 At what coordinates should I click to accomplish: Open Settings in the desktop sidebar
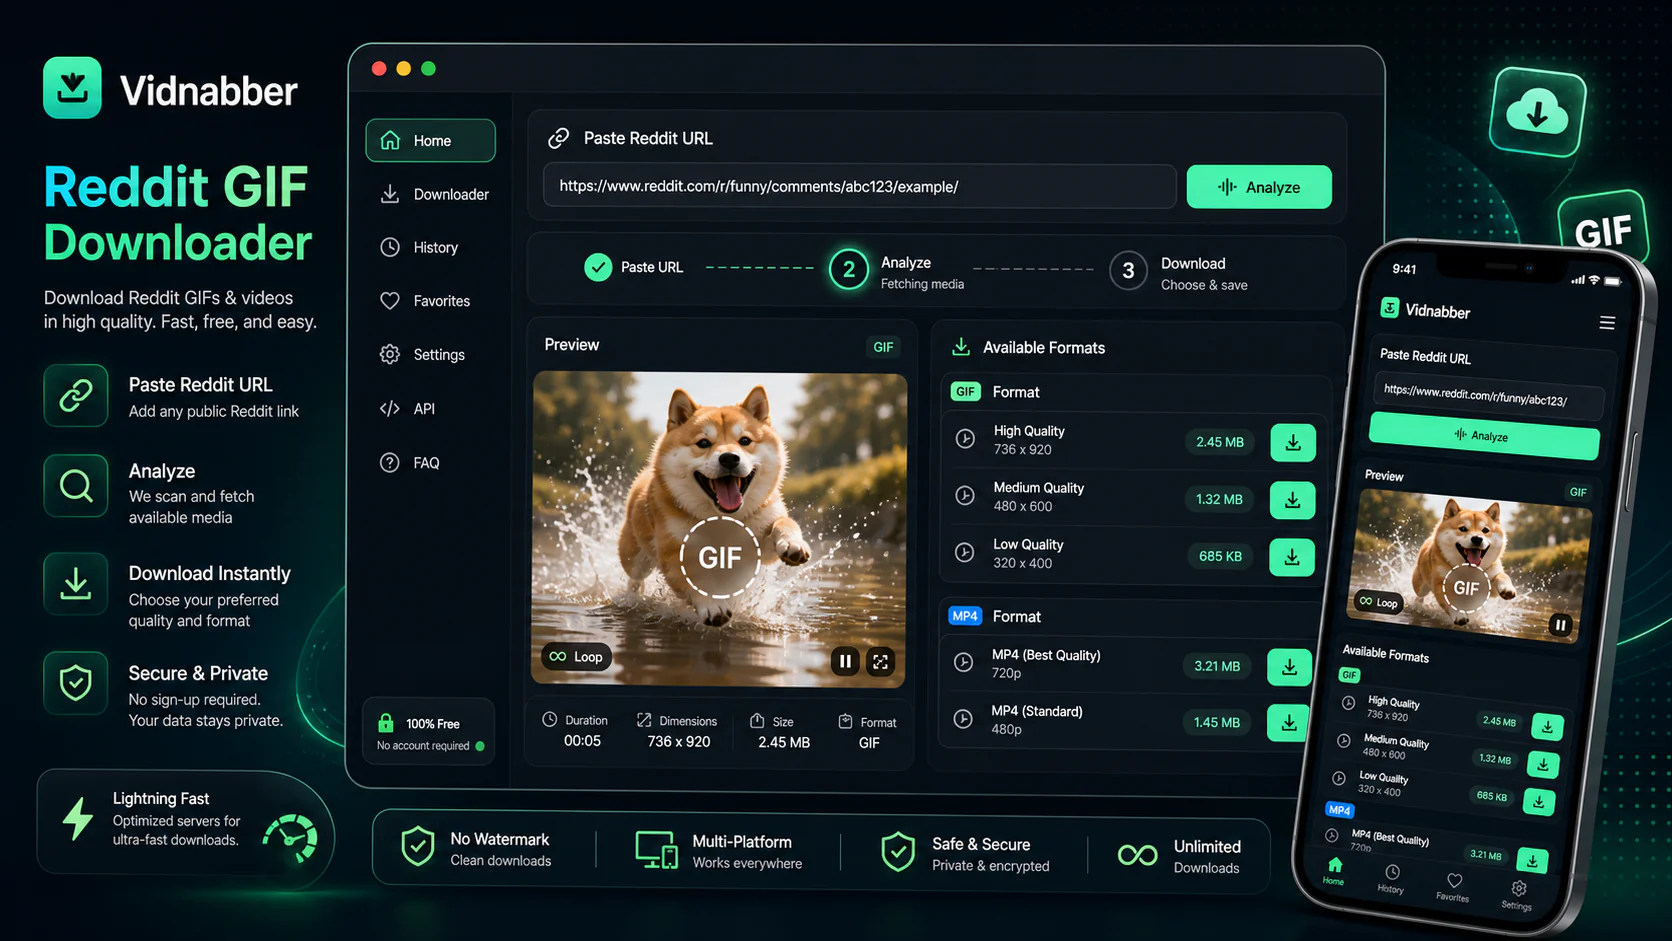(422, 355)
